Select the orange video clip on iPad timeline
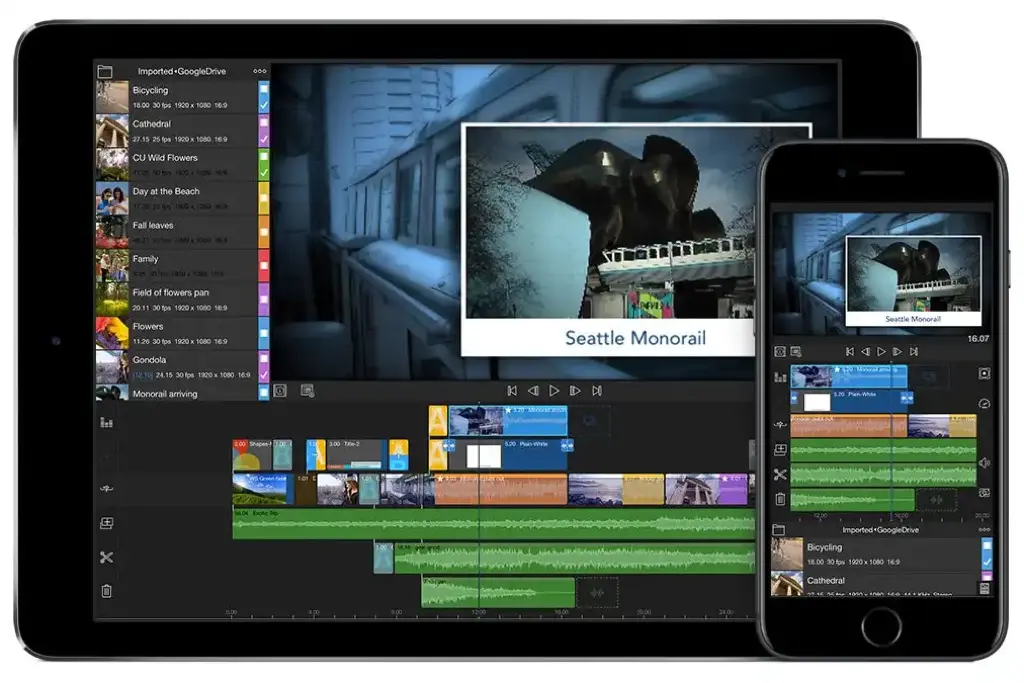1024x683 pixels. [x=501, y=489]
